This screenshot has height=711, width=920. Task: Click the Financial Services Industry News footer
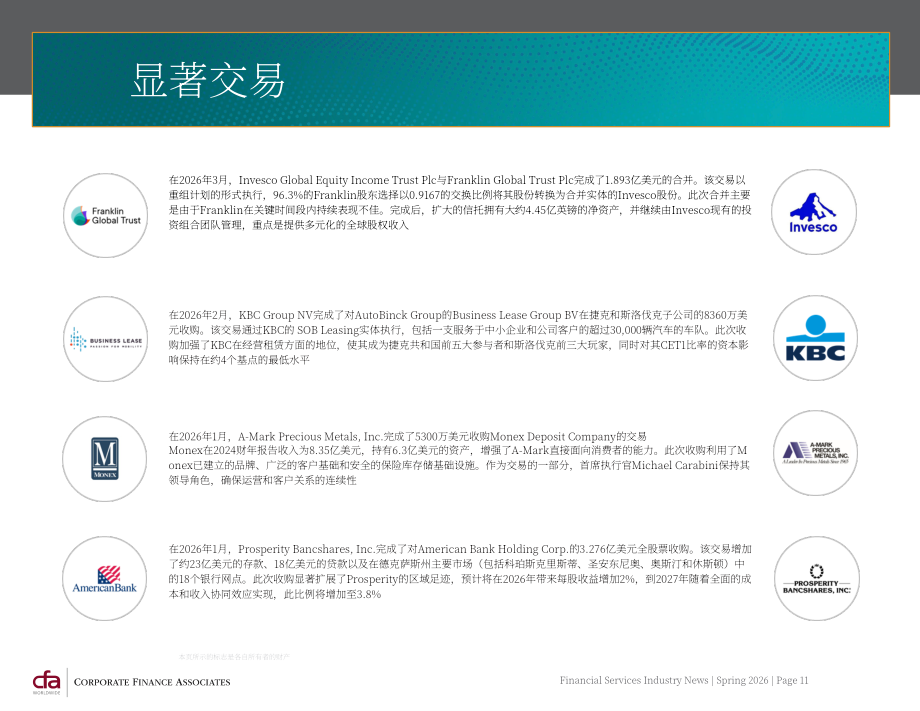click(x=684, y=680)
